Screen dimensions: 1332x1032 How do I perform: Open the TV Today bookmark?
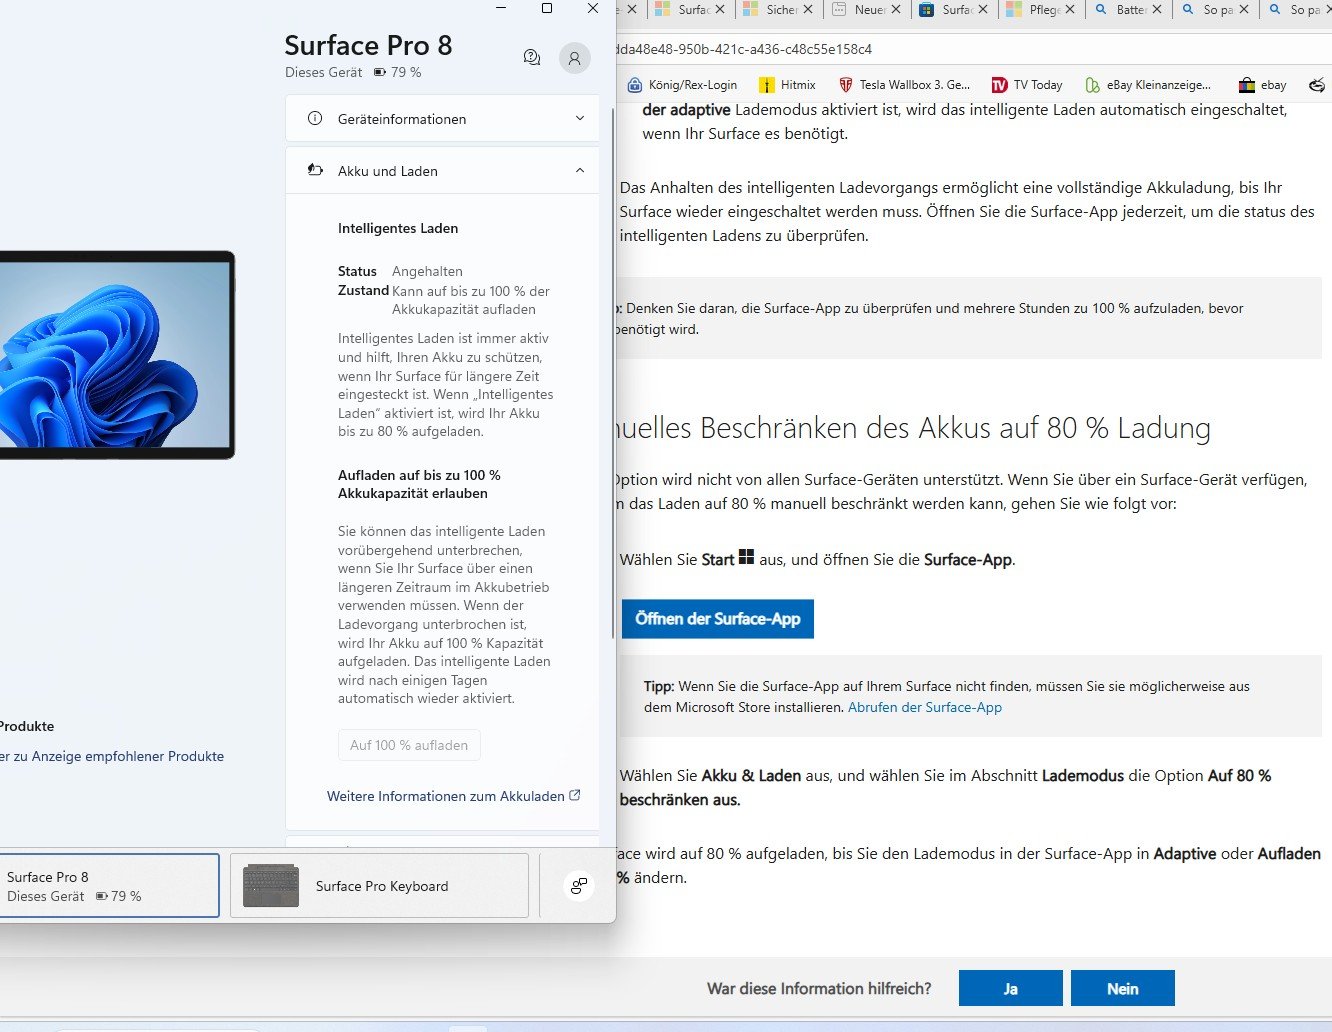pyautogui.click(x=1027, y=85)
